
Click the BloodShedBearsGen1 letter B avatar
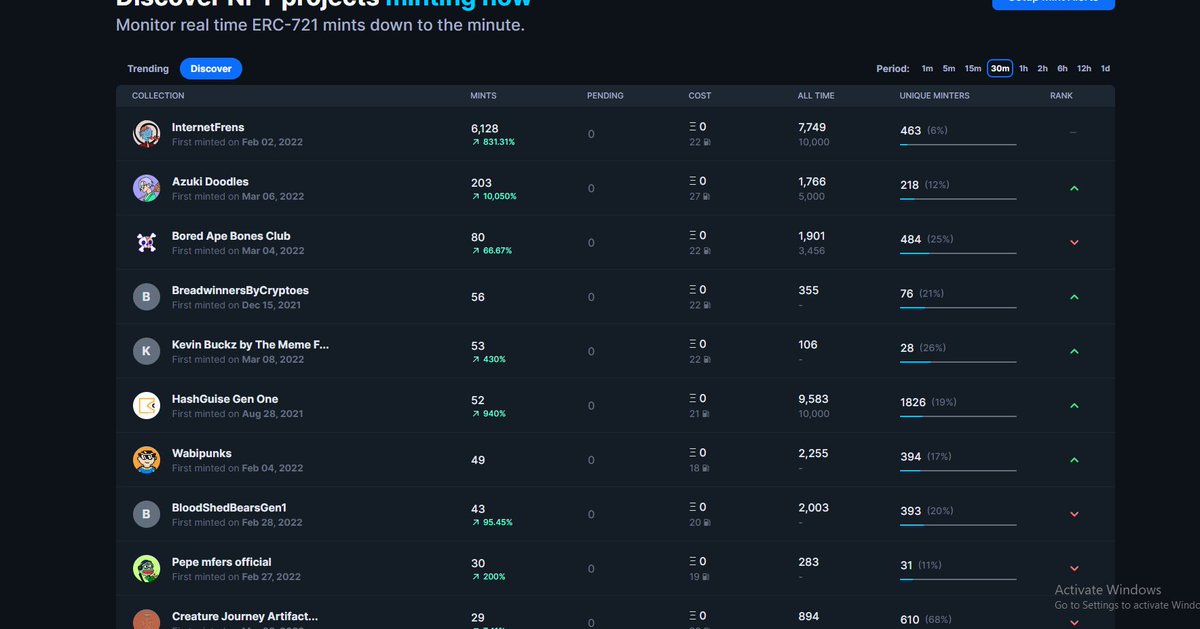147,514
